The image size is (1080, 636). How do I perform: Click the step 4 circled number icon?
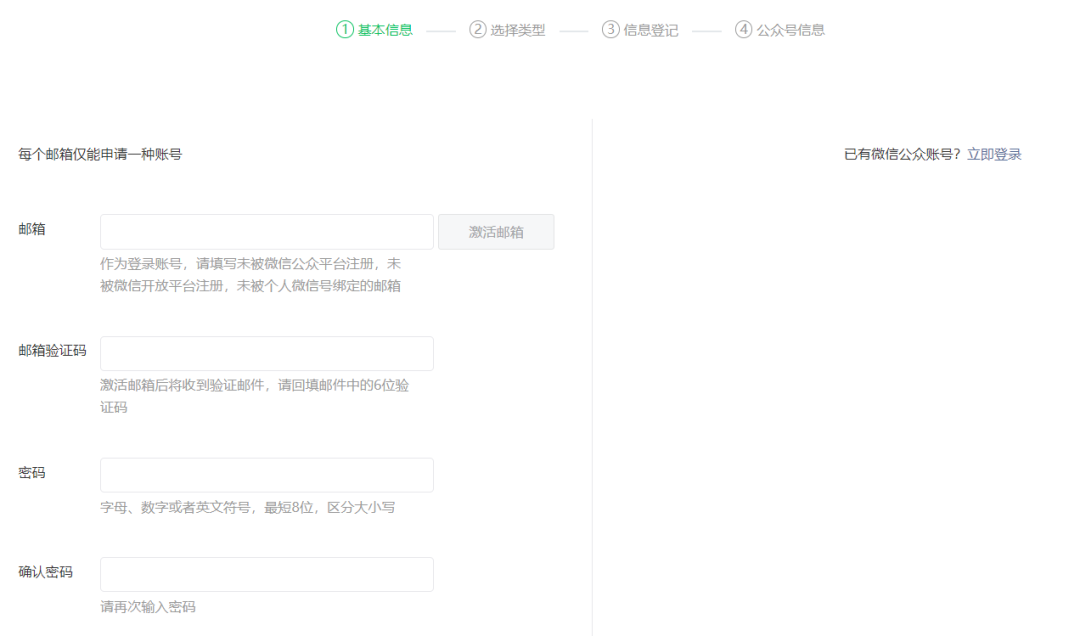pyautogui.click(x=743, y=30)
